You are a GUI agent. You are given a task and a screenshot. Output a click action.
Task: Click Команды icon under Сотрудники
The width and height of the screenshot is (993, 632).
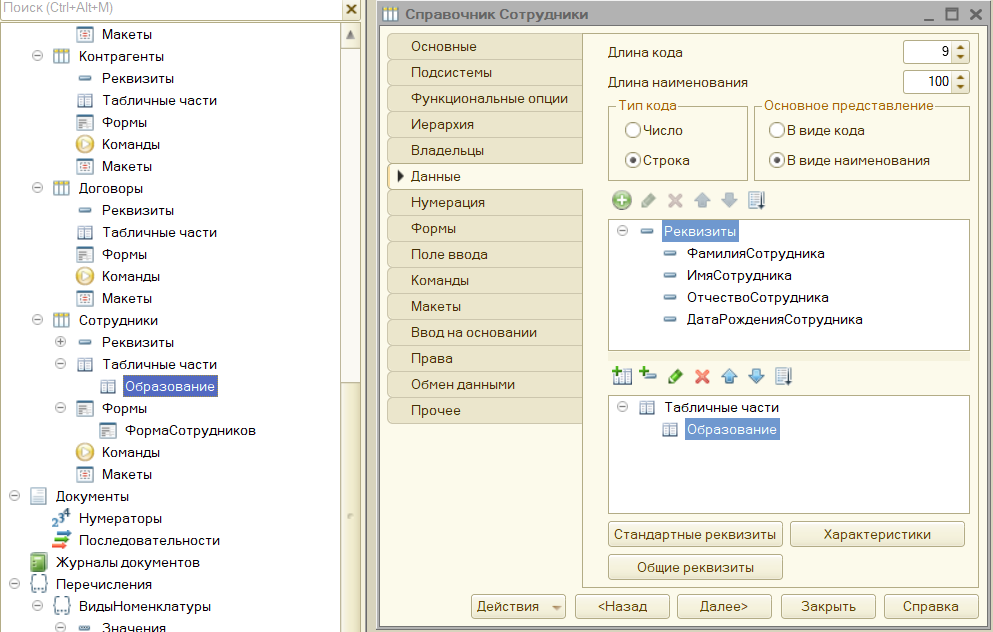point(85,452)
